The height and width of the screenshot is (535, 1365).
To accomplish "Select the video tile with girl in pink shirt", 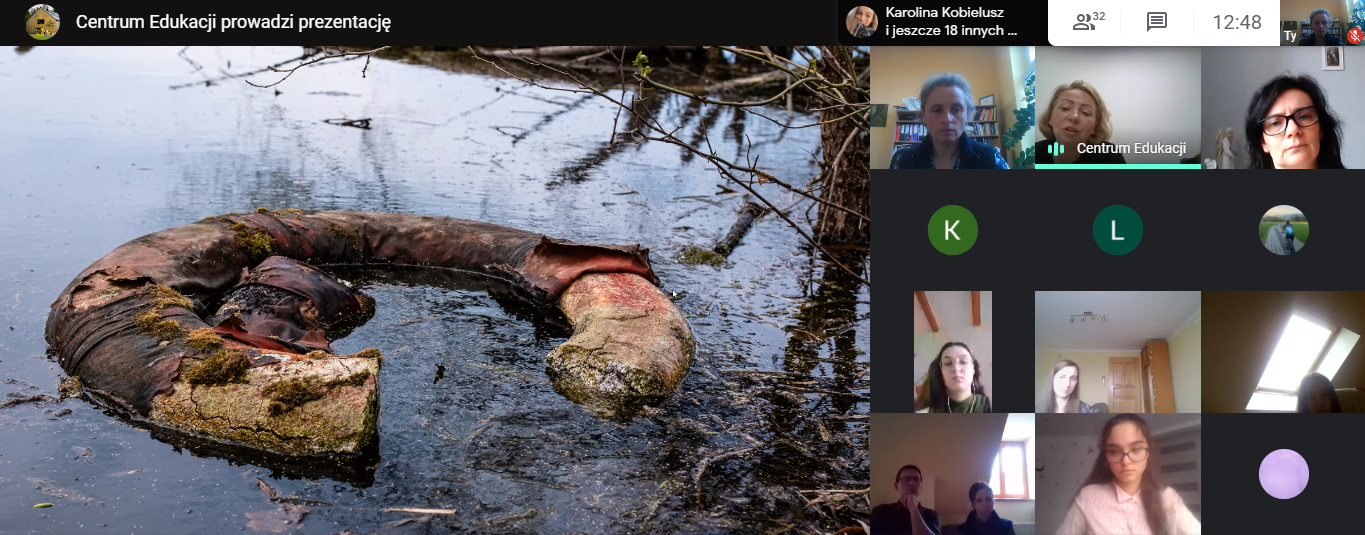I will point(1117,474).
